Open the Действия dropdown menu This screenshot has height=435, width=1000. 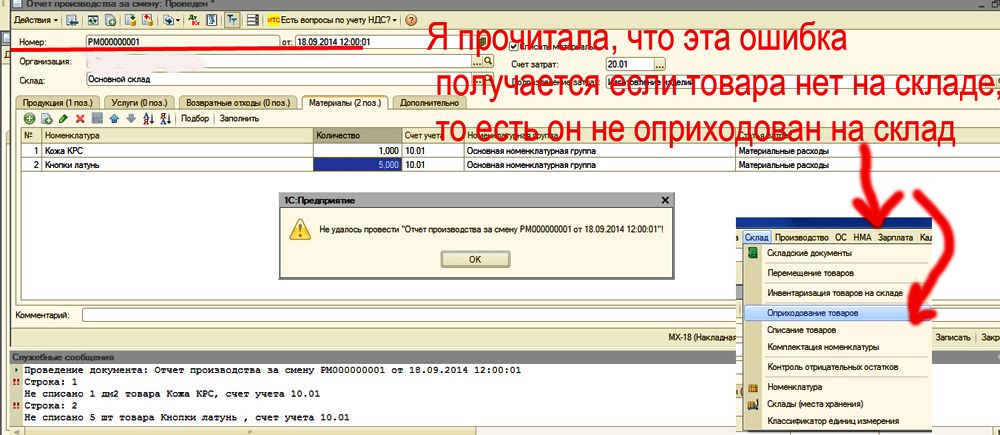pos(36,20)
